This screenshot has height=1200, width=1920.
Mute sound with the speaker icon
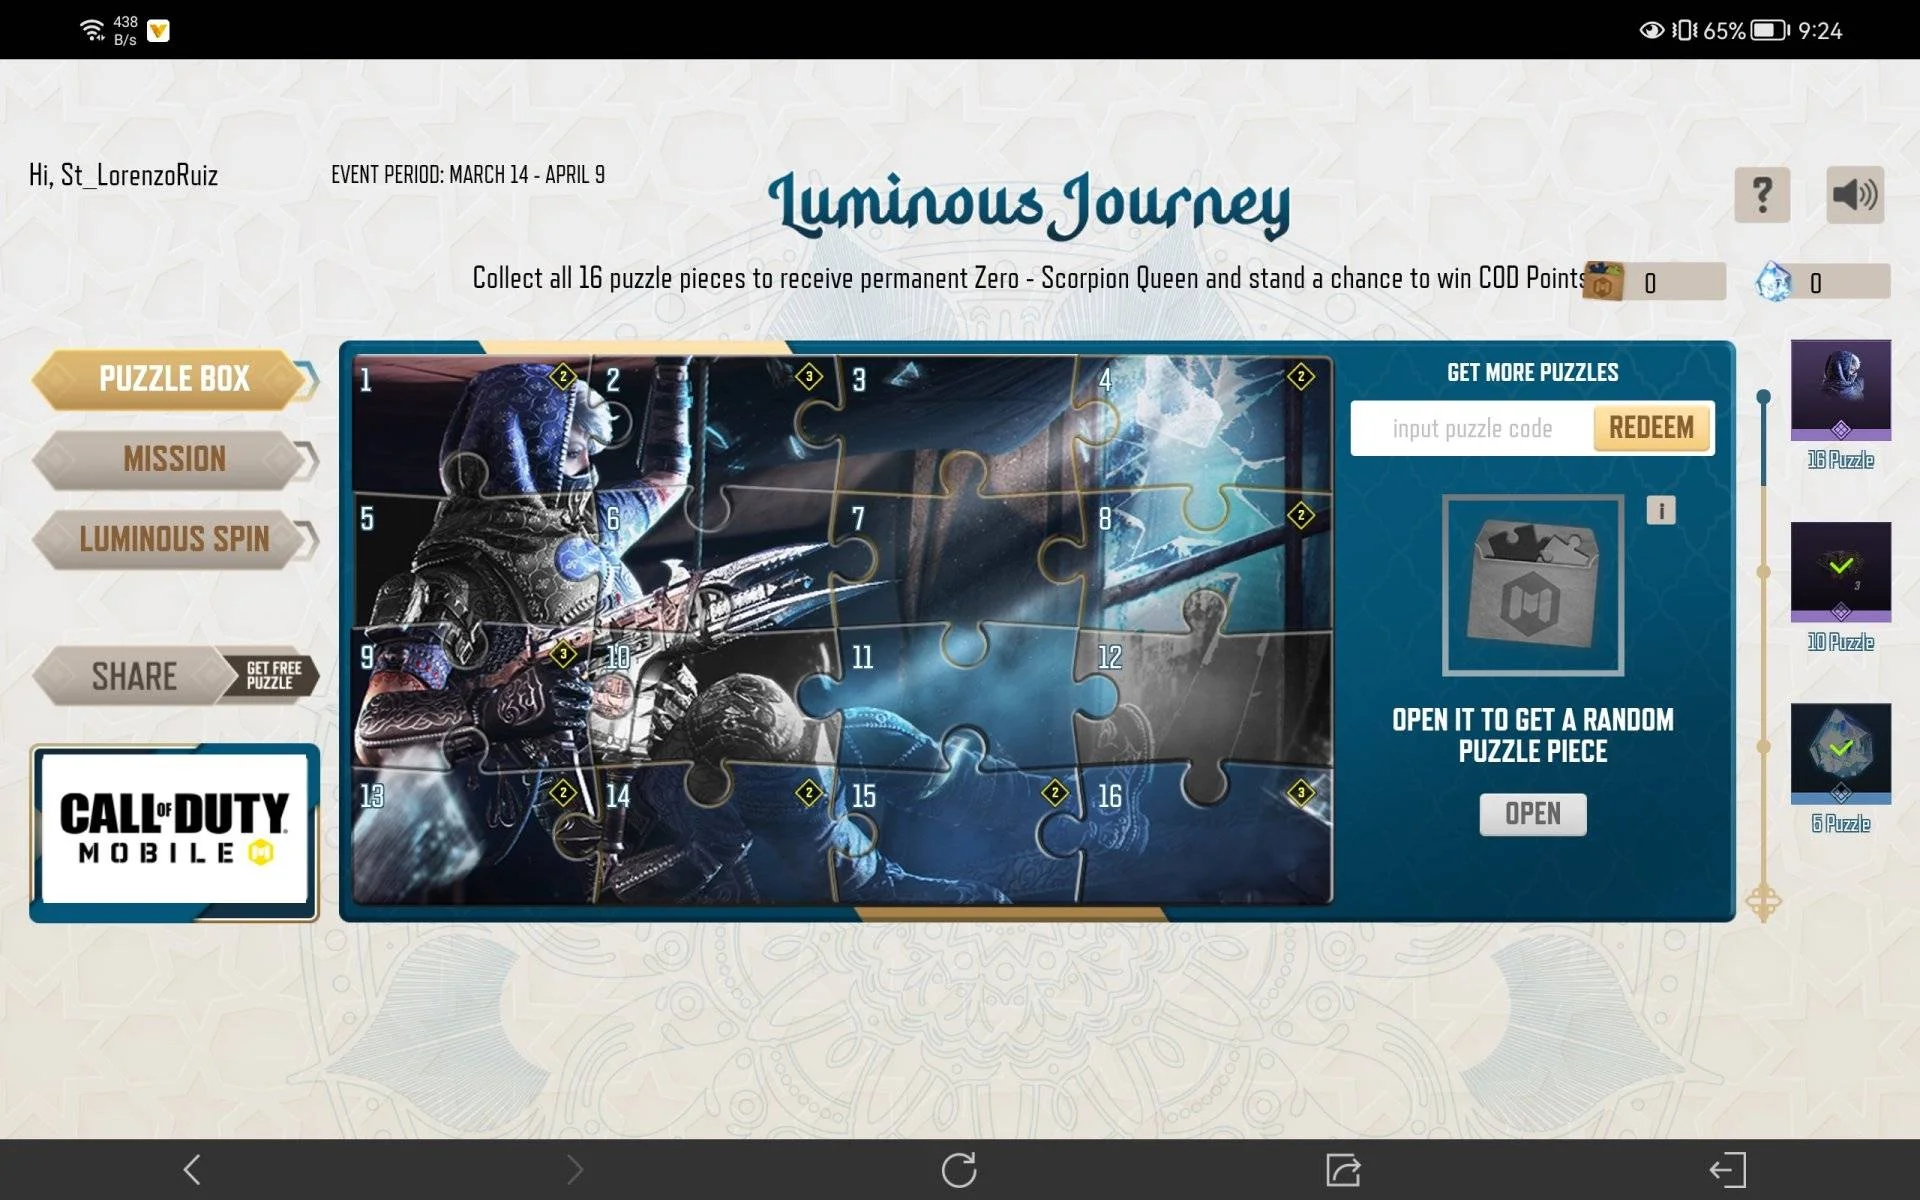pyautogui.click(x=1855, y=195)
